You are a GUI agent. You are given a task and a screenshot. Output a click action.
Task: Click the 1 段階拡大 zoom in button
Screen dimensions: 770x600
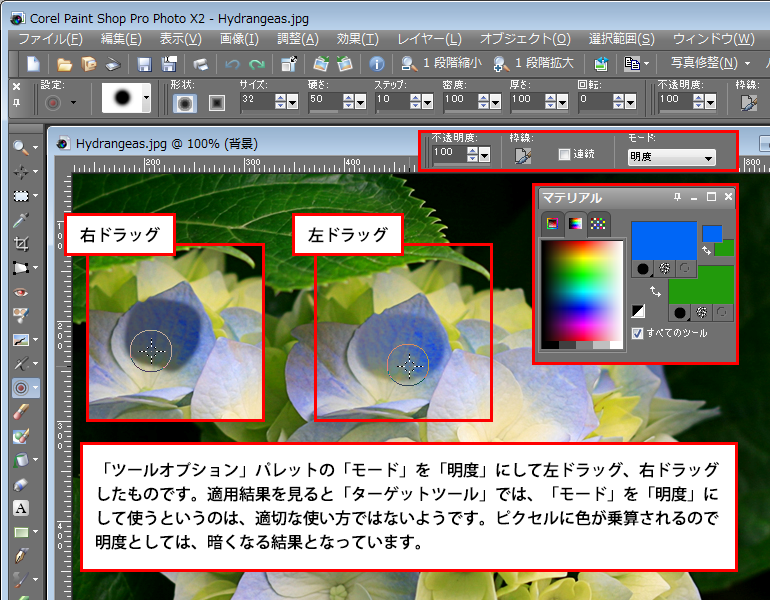[533, 64]
